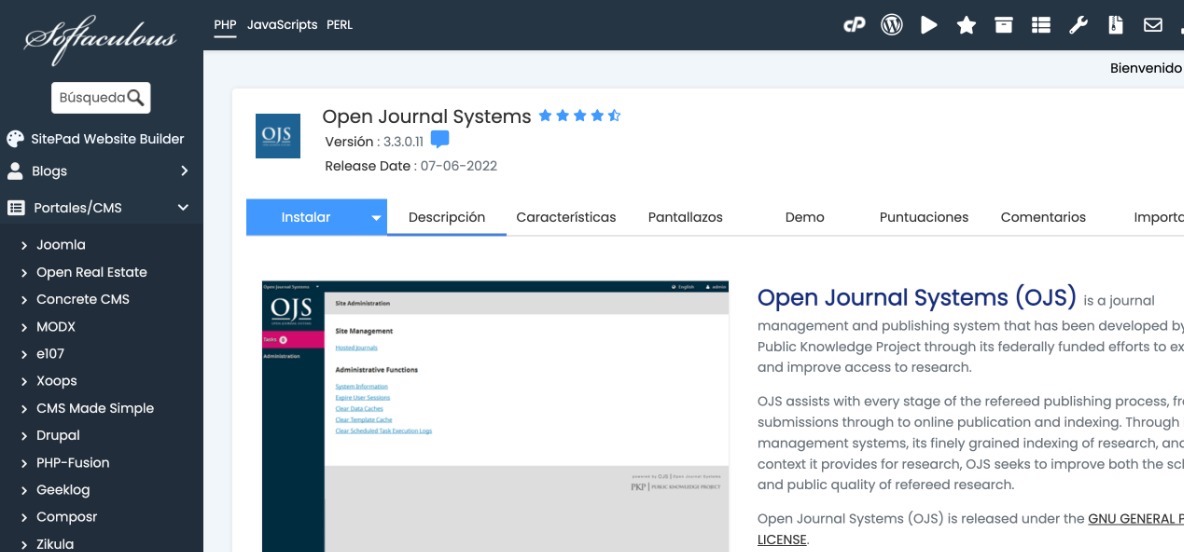Expand the Xoops chevron
Viewport: 1184px width, 552px height.
(24, 381)
